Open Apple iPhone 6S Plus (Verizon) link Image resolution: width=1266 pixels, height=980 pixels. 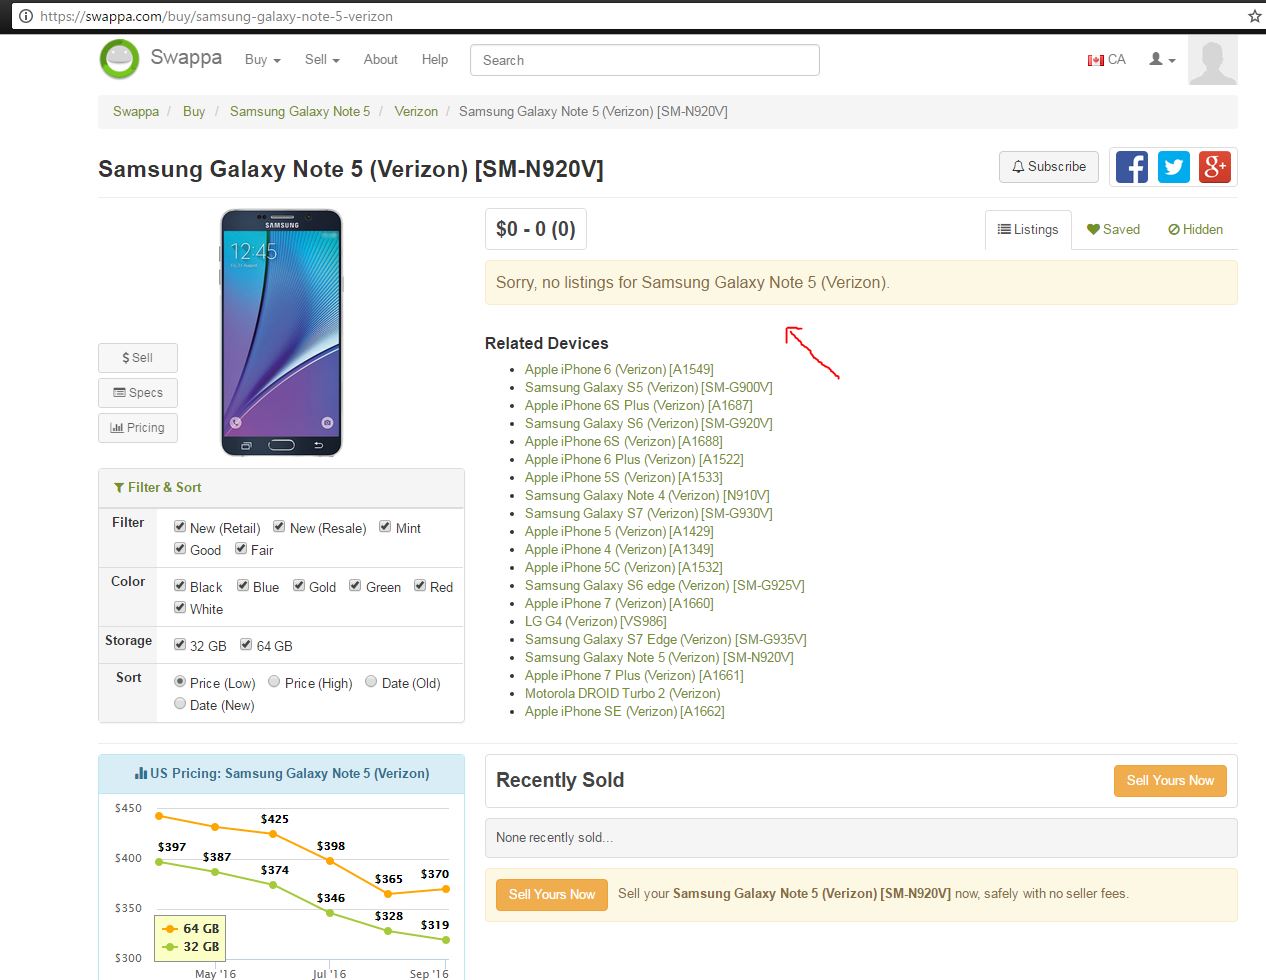click(x=639, y=406)
